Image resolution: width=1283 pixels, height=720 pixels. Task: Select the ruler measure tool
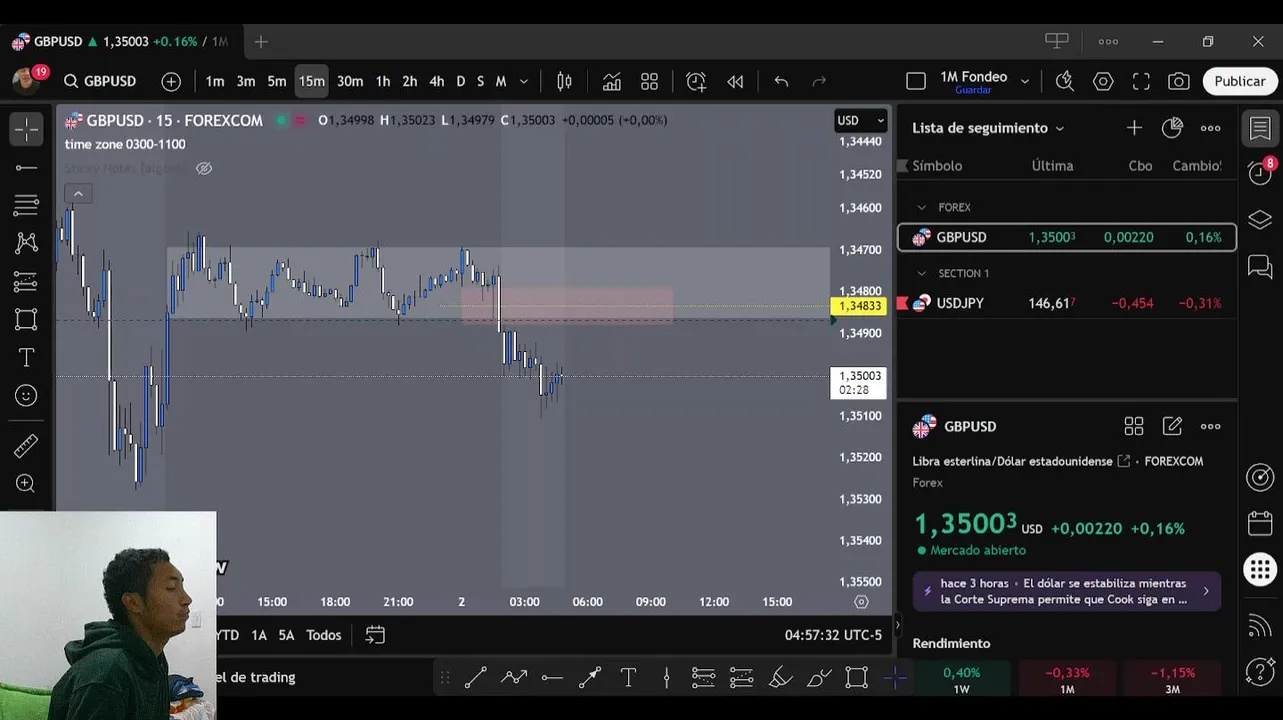(x=26, y=446)
